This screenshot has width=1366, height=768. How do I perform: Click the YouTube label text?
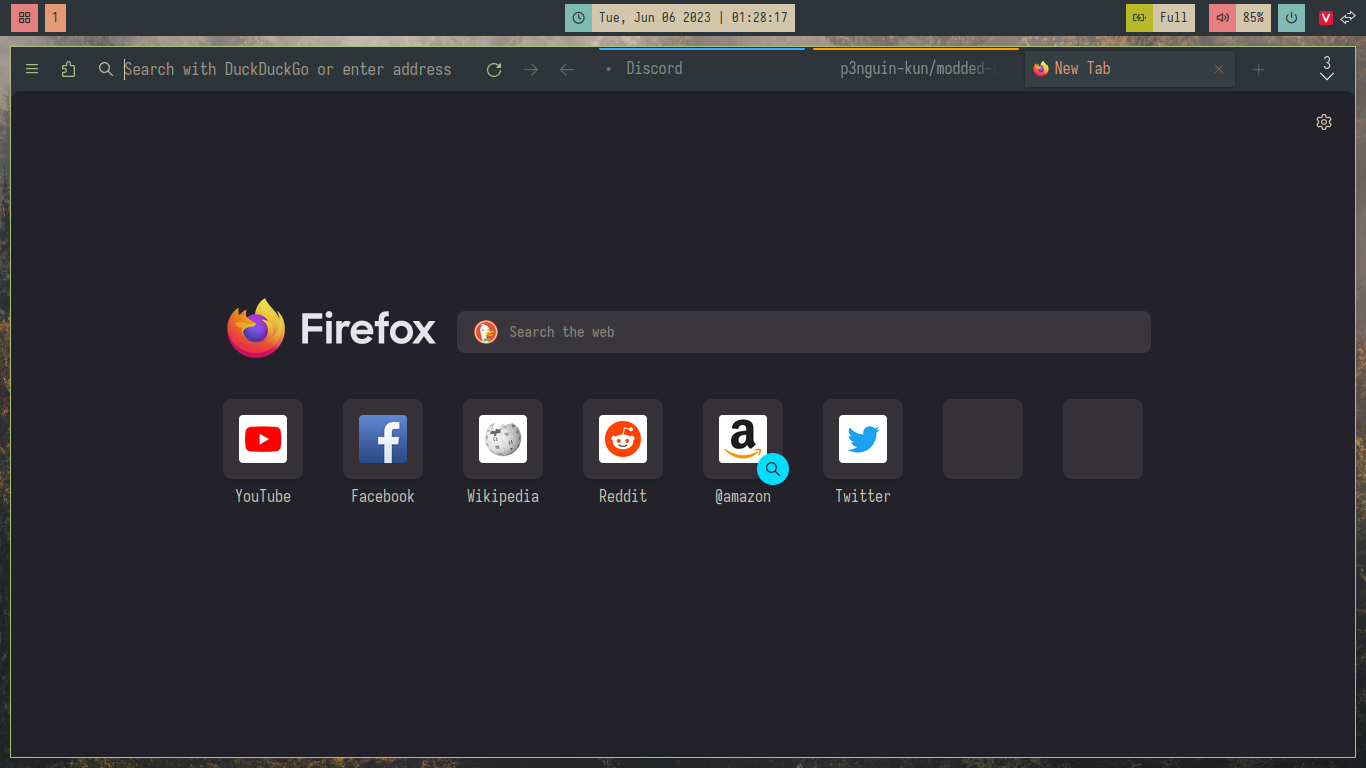point(263,496)
